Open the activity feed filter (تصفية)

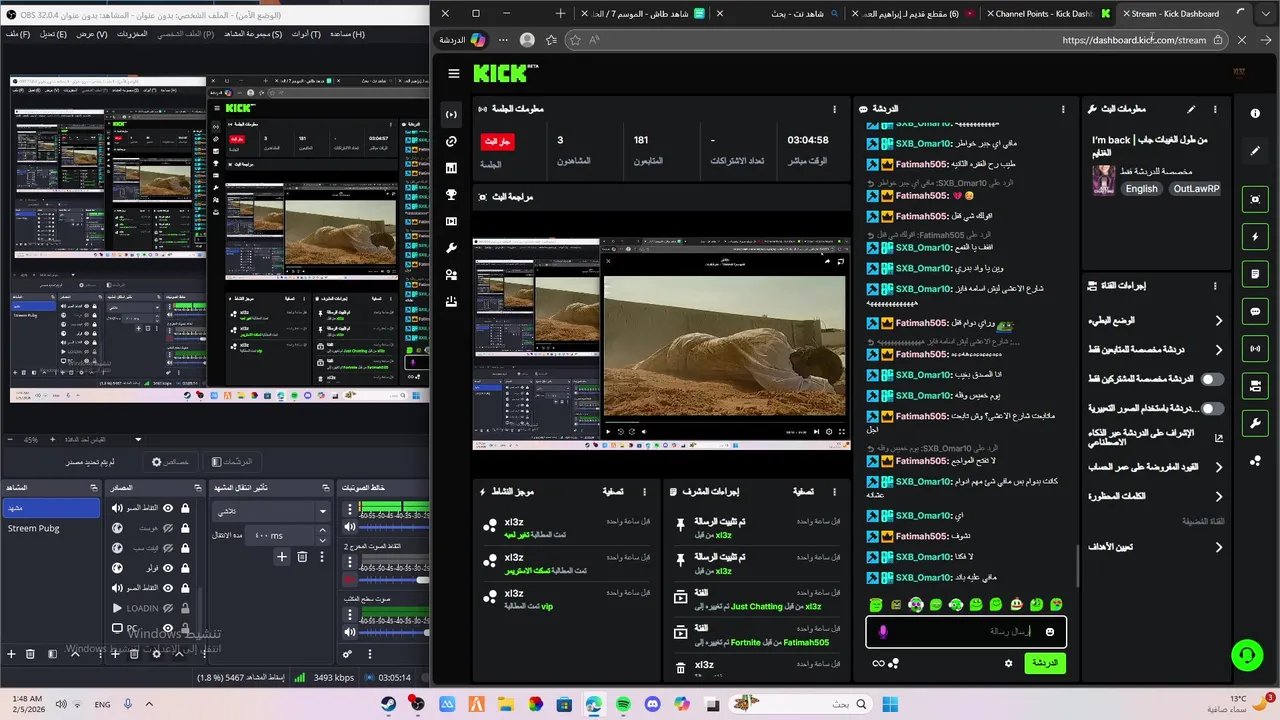613,492
